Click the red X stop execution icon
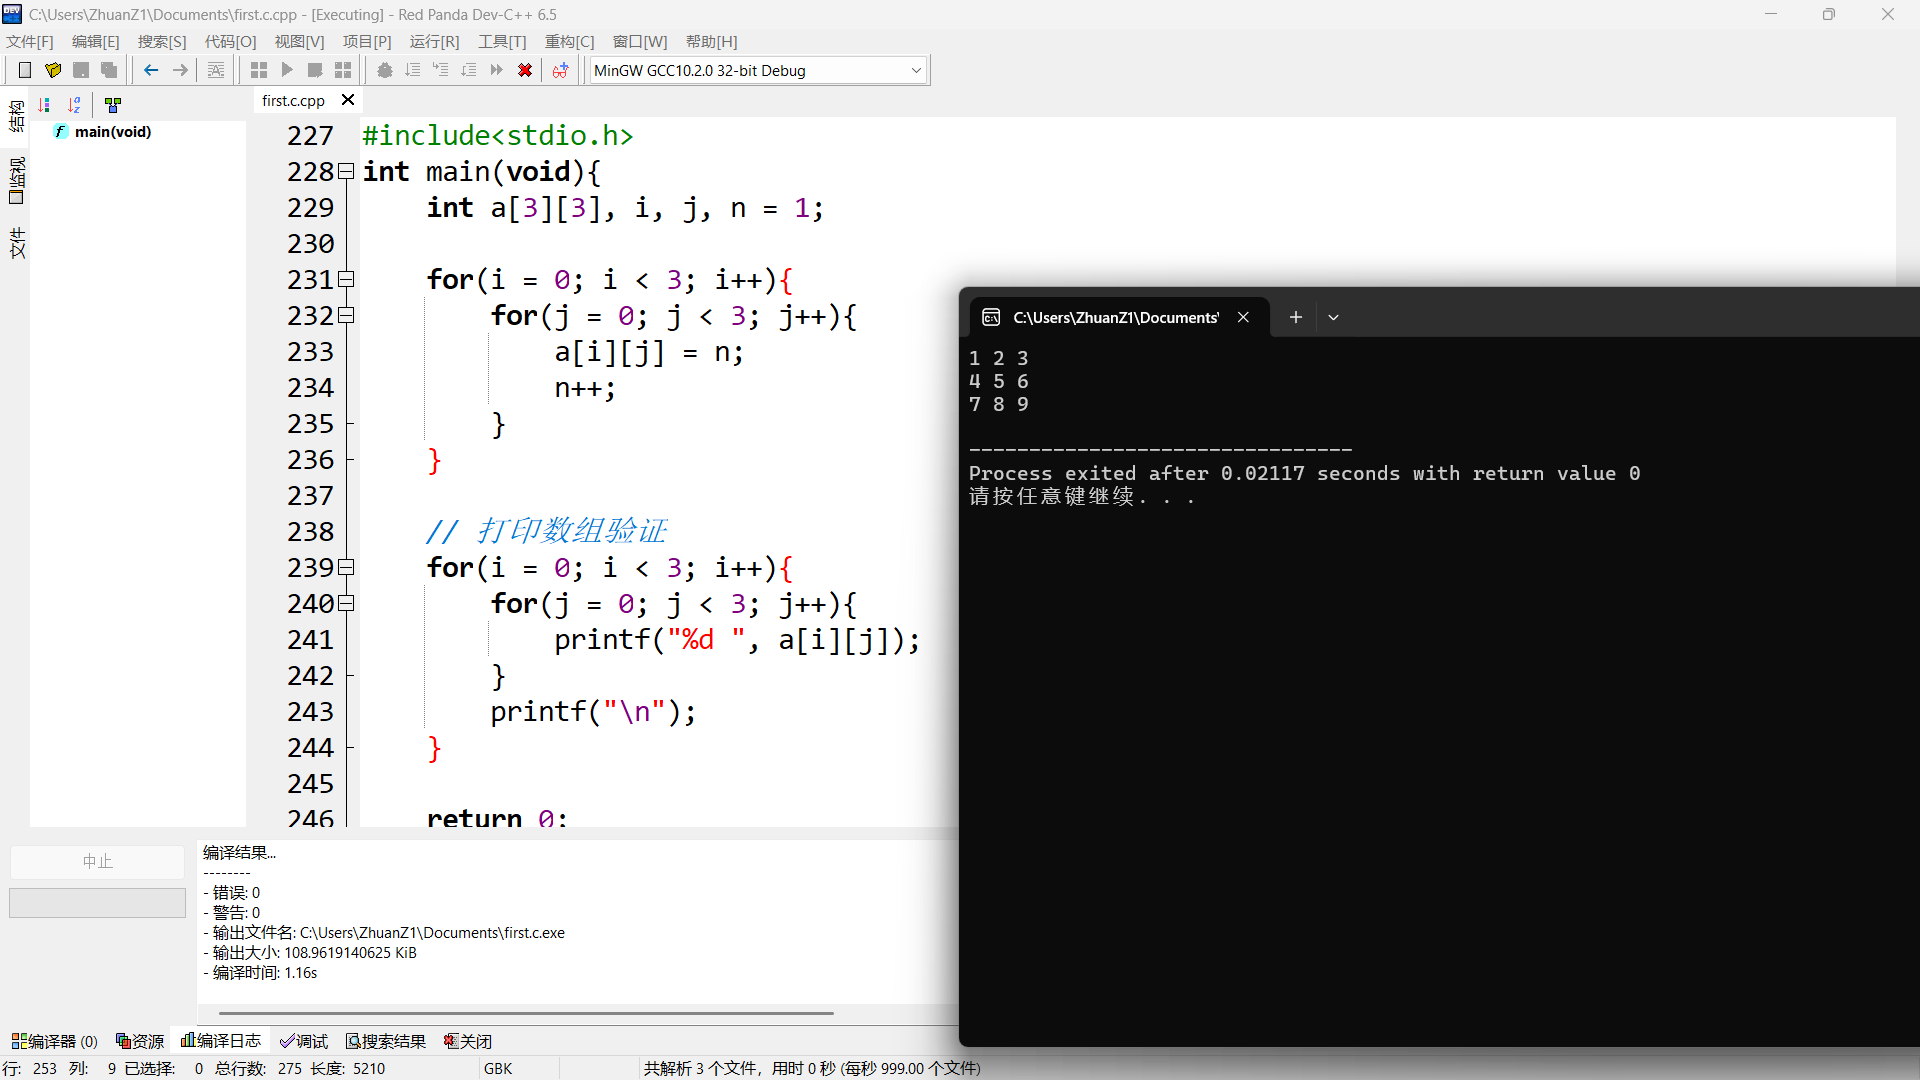1920x1080 pixels. (524, 70)
